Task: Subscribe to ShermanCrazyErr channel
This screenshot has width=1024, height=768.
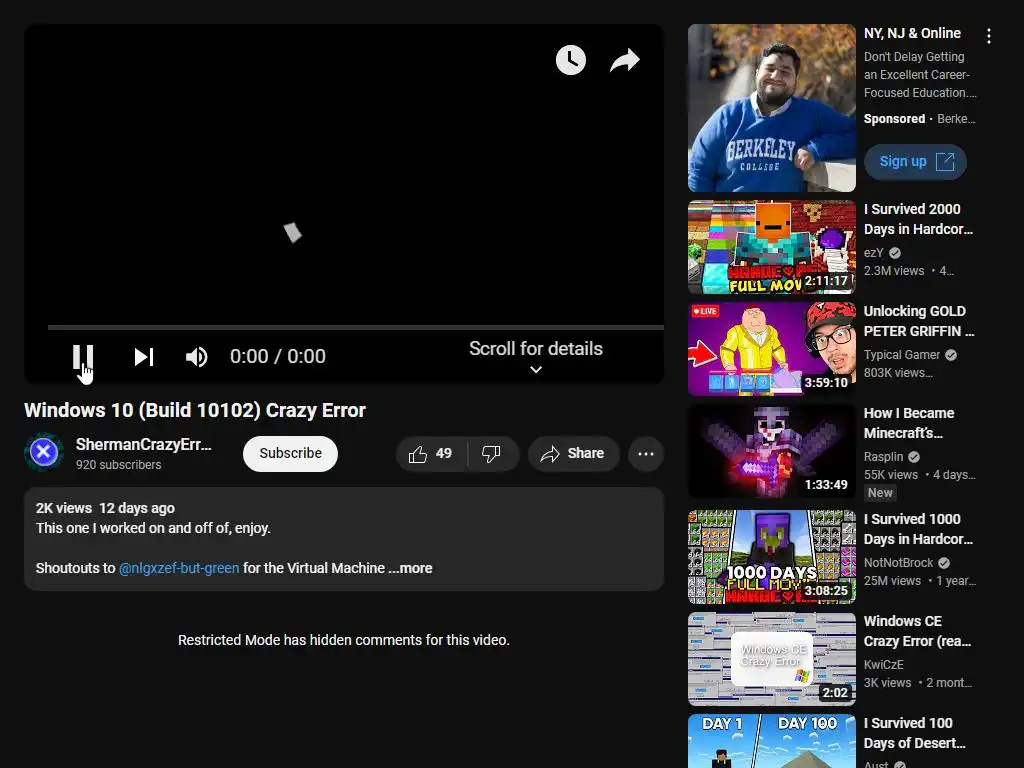Action: click(291, 453)
